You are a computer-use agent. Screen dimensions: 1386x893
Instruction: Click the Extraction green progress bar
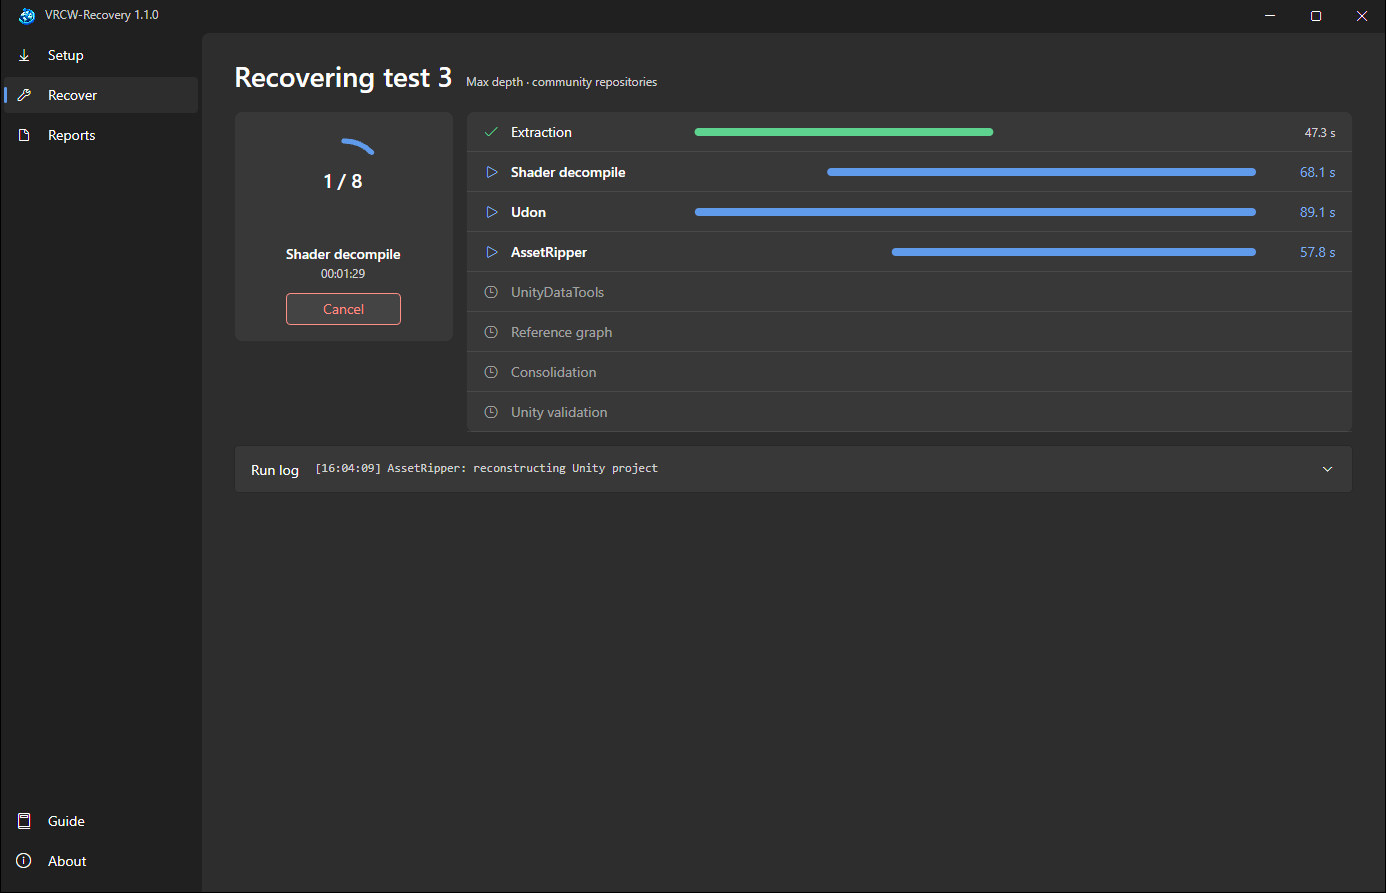844,132
